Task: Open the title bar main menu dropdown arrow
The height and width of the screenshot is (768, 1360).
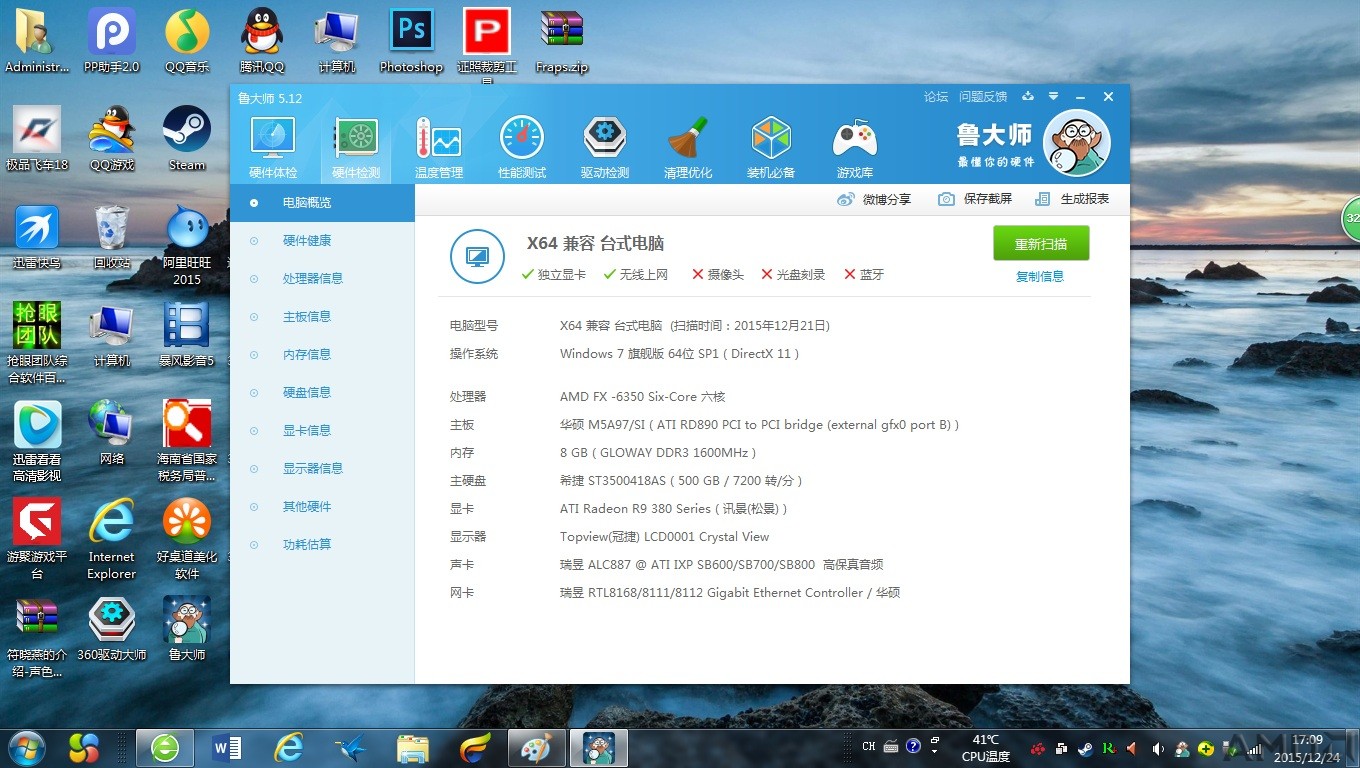Action: [1053, 97]
